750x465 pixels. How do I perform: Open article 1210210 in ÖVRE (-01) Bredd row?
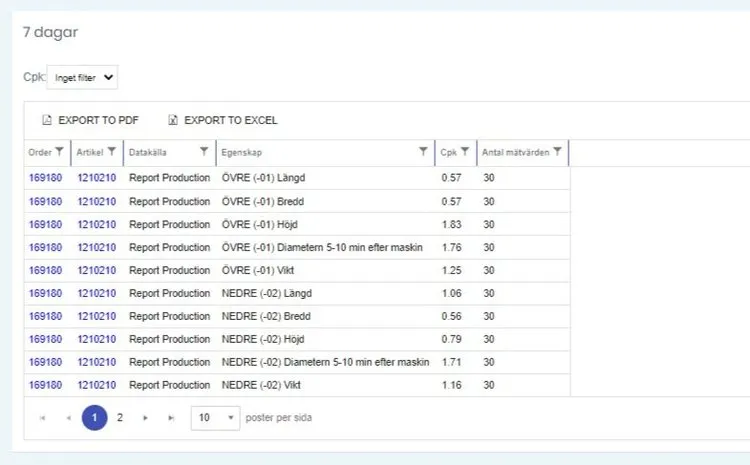pyautogui.click(x=97, y=201)
